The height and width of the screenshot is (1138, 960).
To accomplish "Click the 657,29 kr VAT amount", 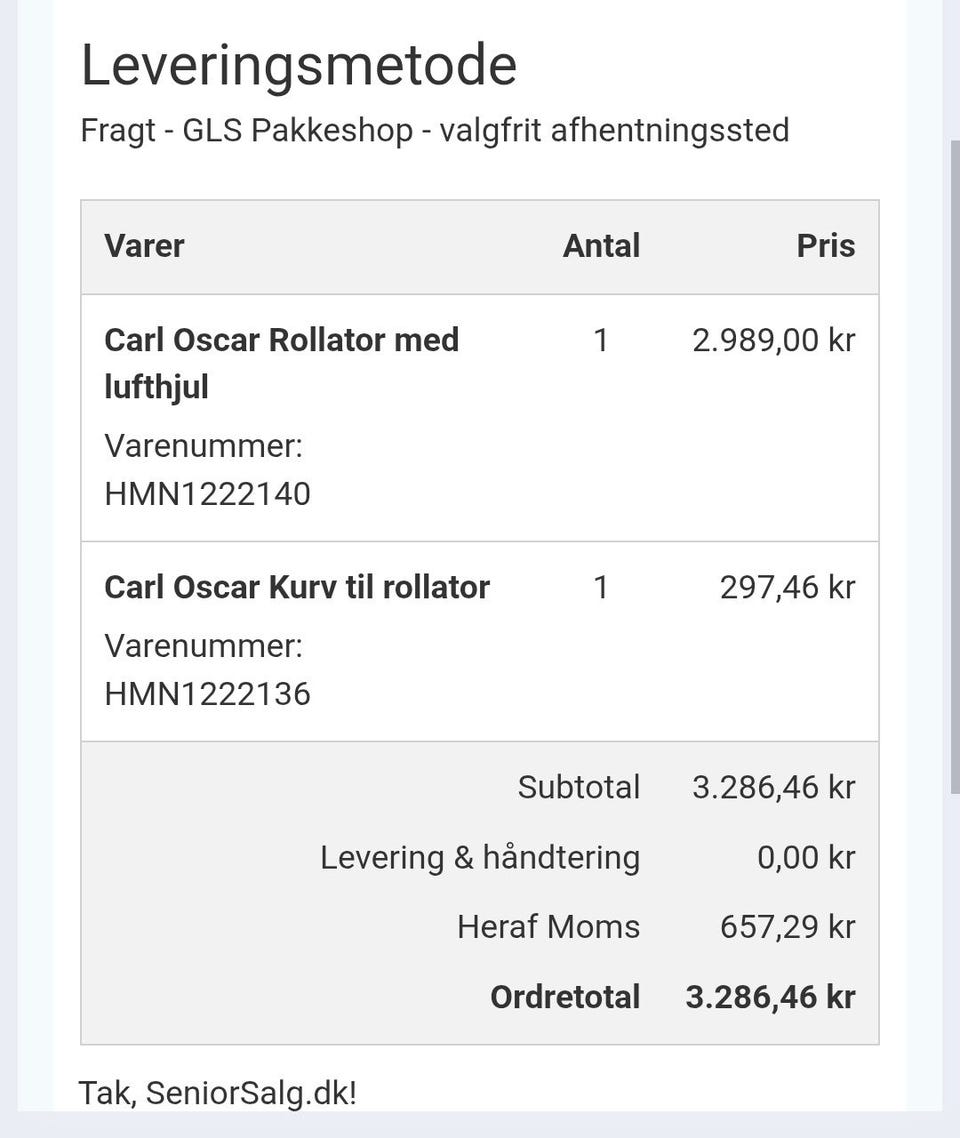I will 787,927.
